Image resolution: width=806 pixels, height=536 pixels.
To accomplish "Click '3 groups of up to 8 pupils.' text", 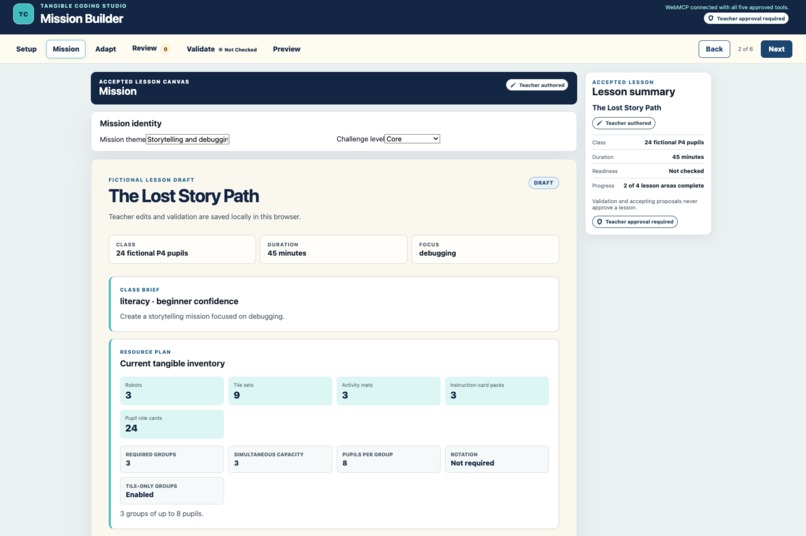I will [161, 513].
